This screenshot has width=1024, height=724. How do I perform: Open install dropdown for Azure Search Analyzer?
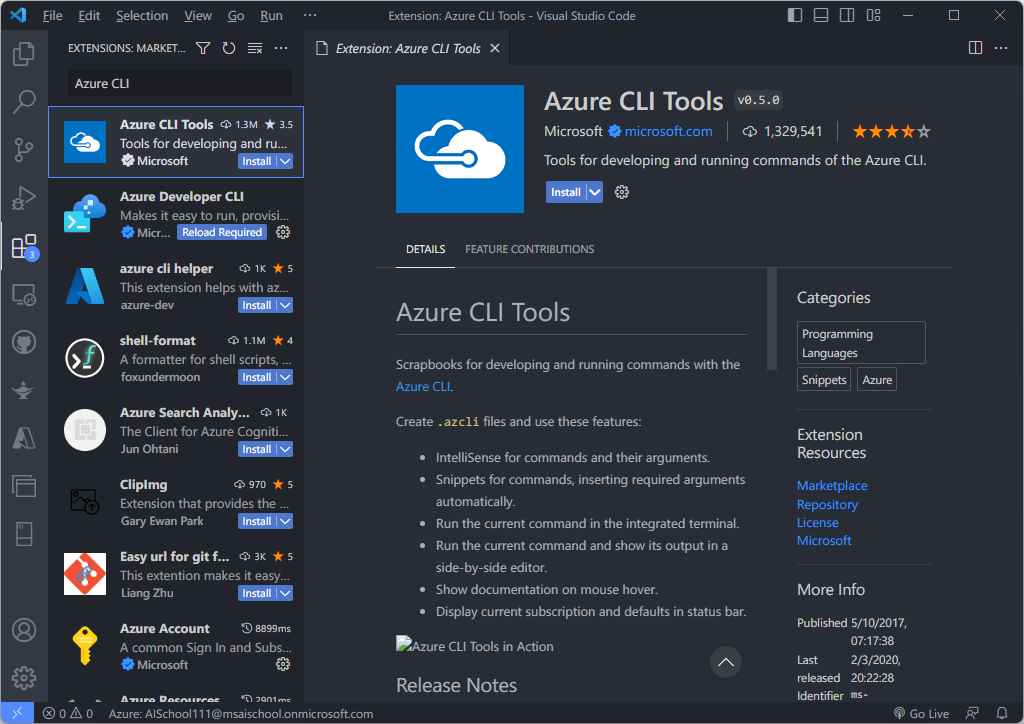tap(285, 449)
